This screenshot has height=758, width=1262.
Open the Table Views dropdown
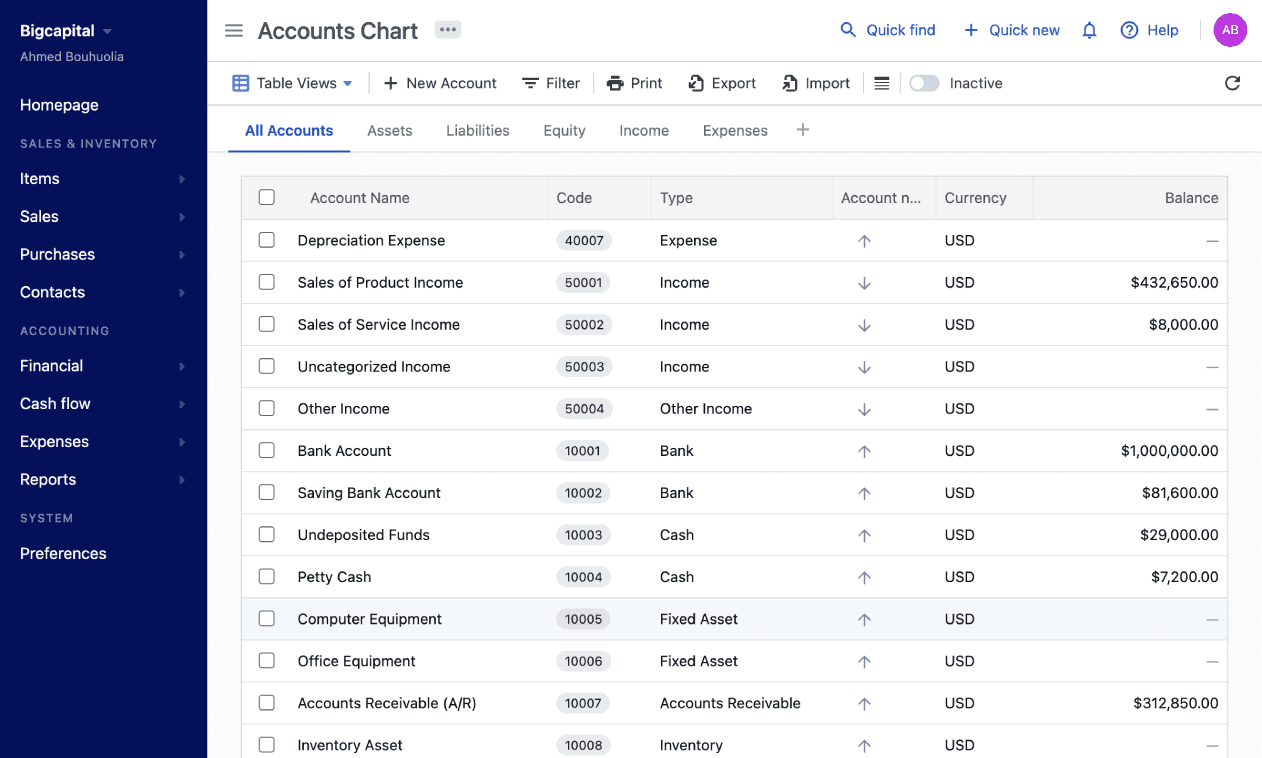click(x=293, y=83)
